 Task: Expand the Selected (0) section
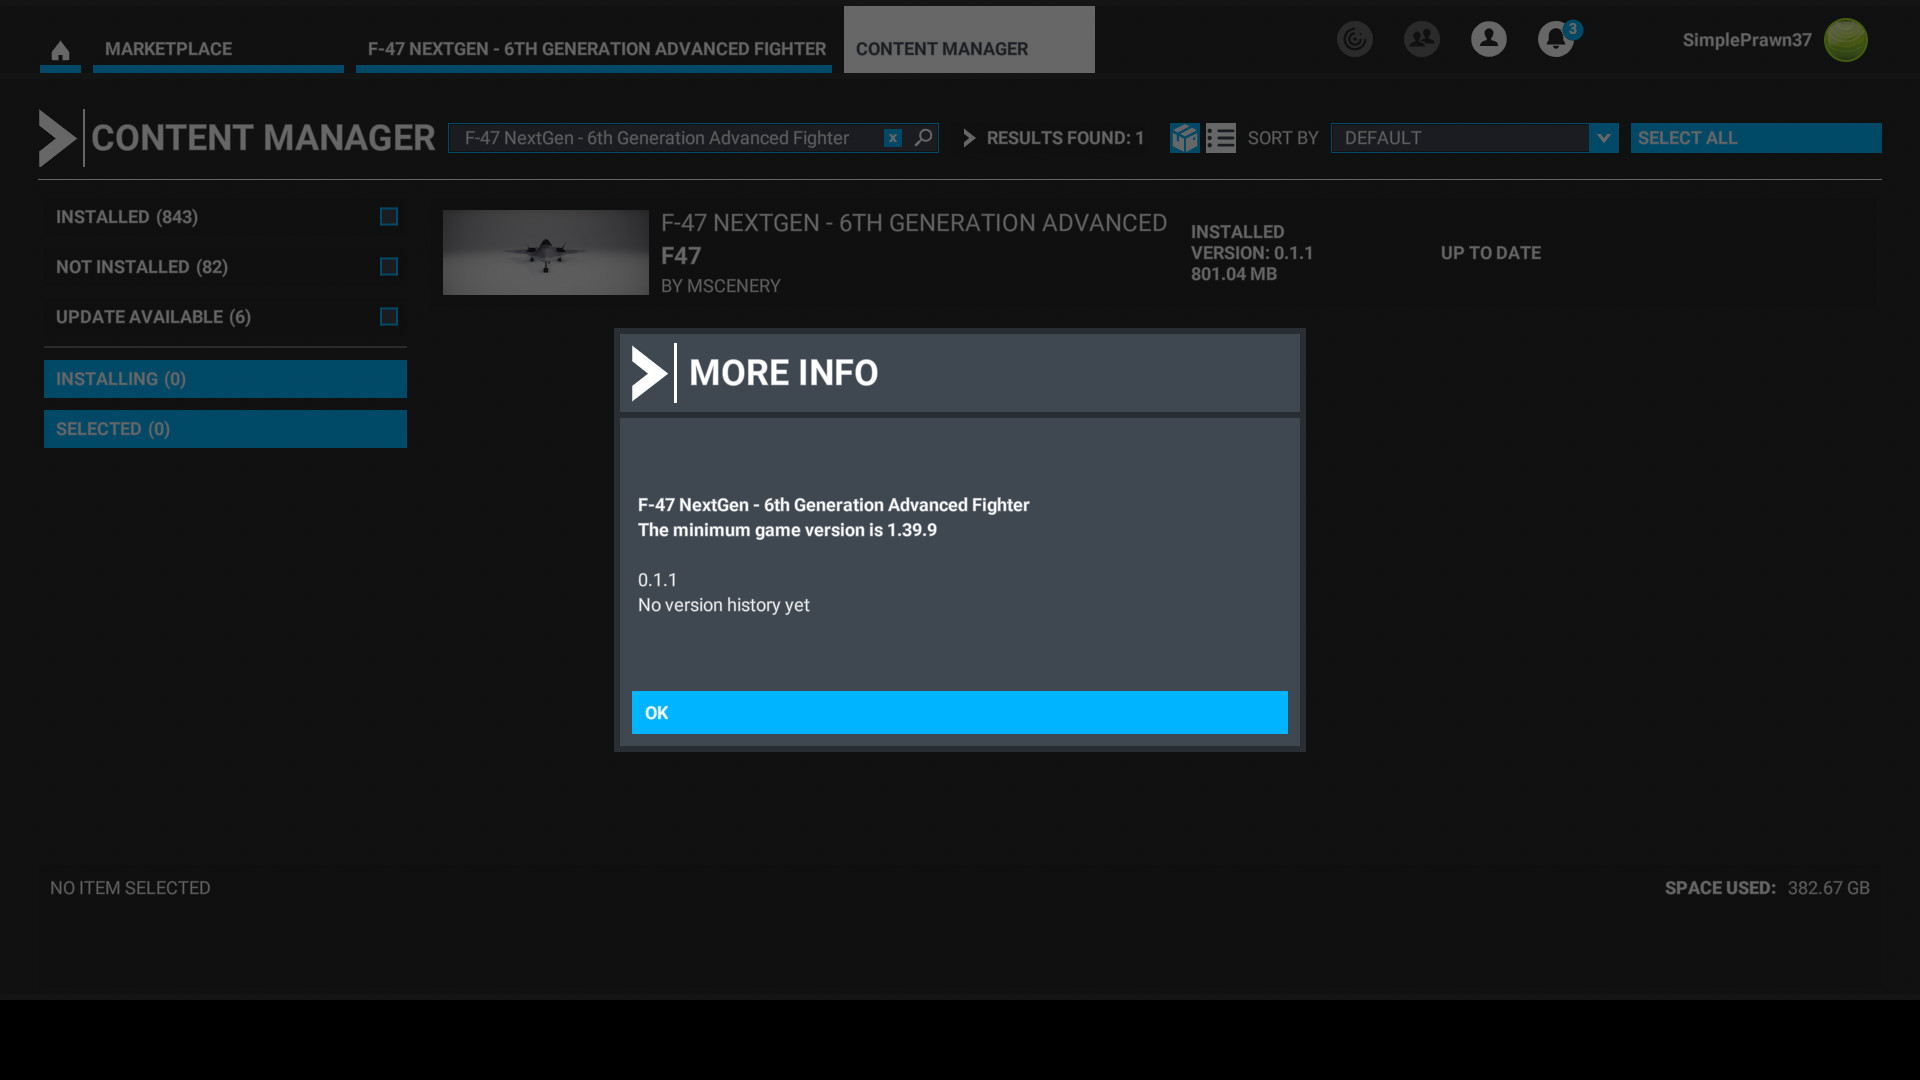pyautogui.click(x=225, y=429)
